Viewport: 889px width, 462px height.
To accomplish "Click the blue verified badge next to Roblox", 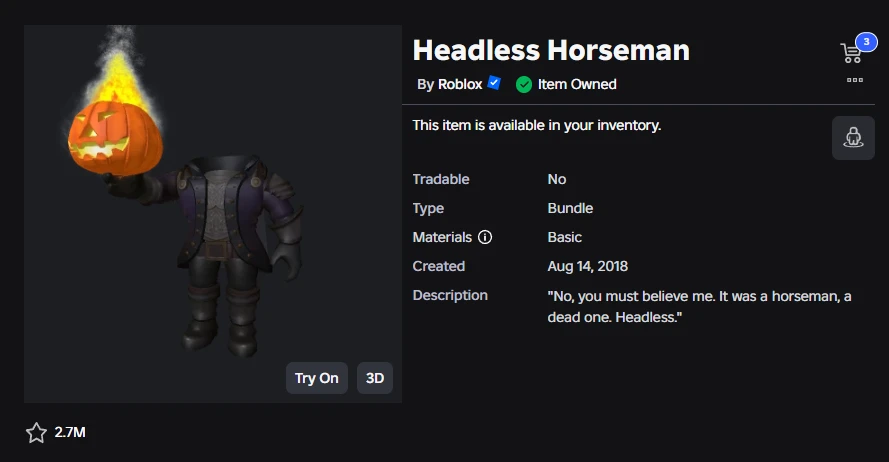I will [494, 83].
